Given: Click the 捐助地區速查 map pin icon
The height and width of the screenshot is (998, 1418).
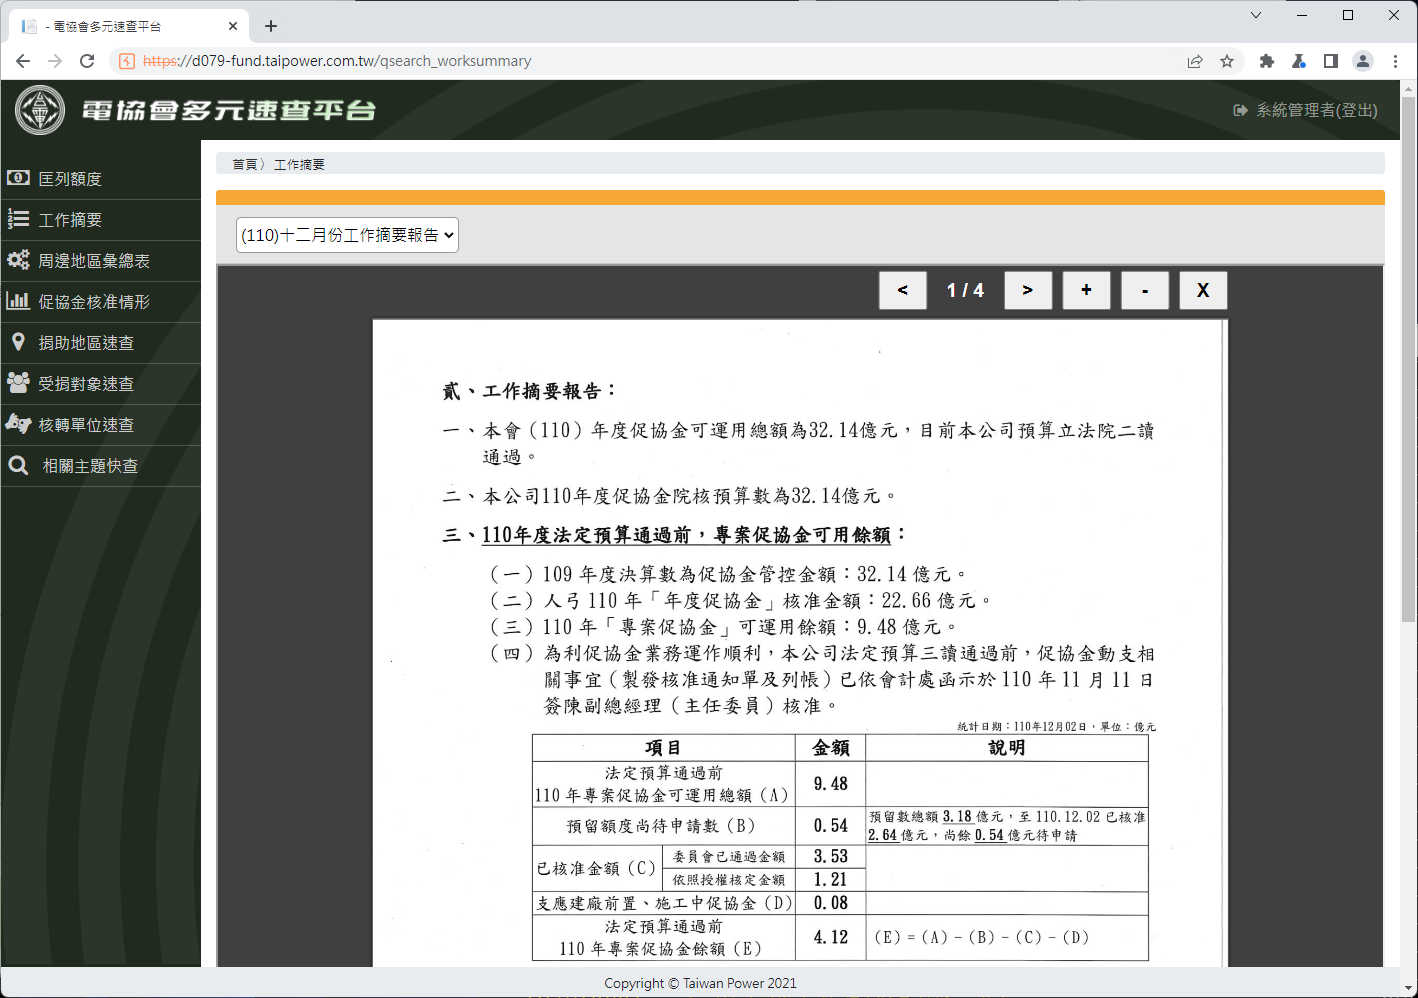Looking at the screenshot, I should [18, 342].
